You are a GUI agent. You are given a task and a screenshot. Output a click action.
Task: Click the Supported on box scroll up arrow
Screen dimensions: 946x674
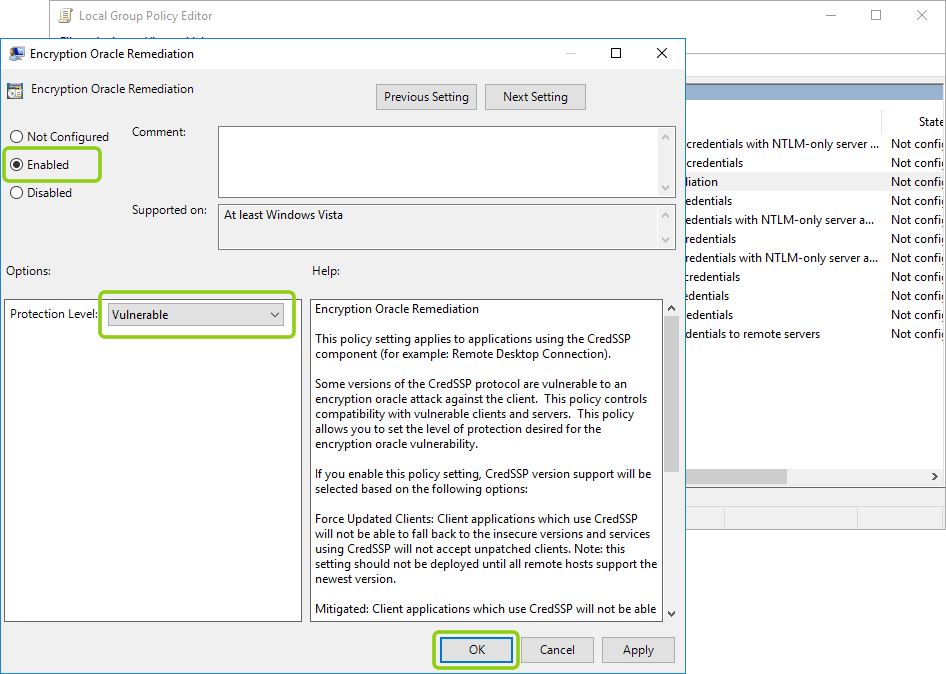click(x=666, y=214)
